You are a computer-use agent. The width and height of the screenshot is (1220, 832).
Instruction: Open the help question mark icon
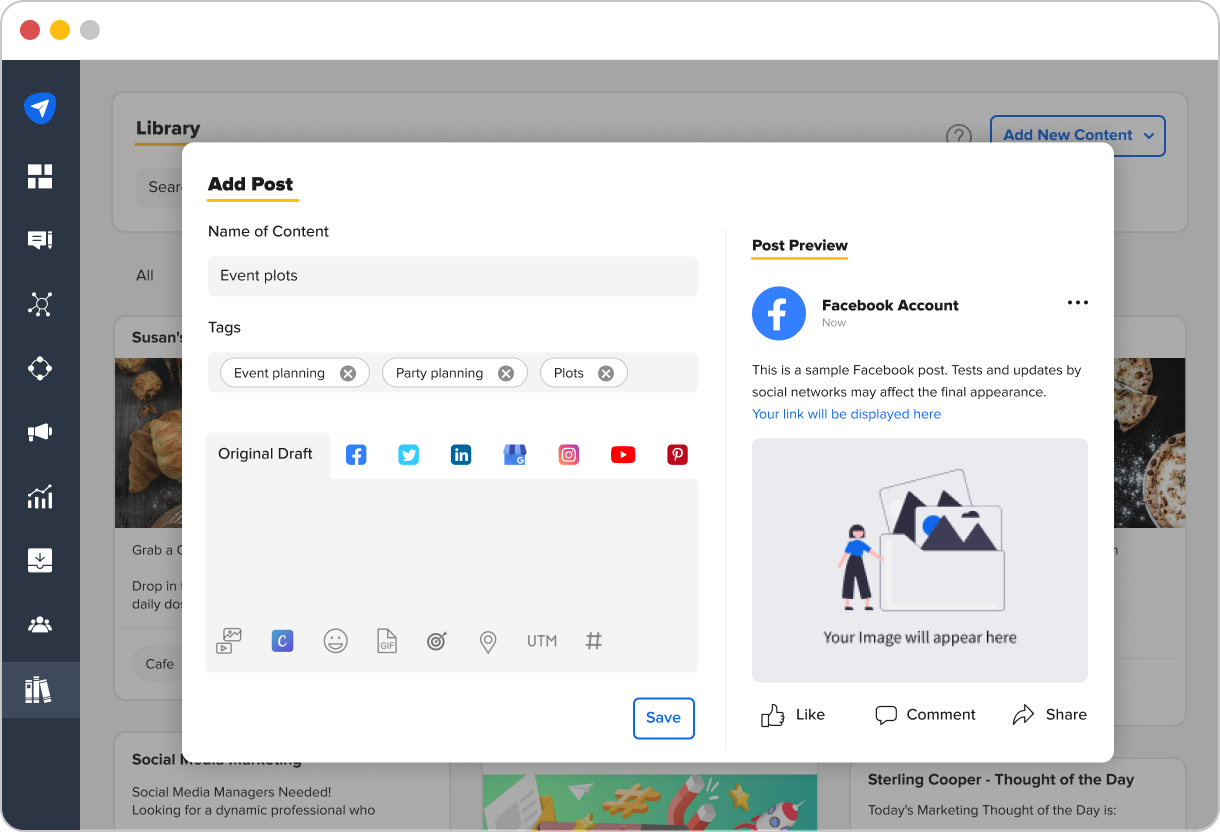pos(959,136)
